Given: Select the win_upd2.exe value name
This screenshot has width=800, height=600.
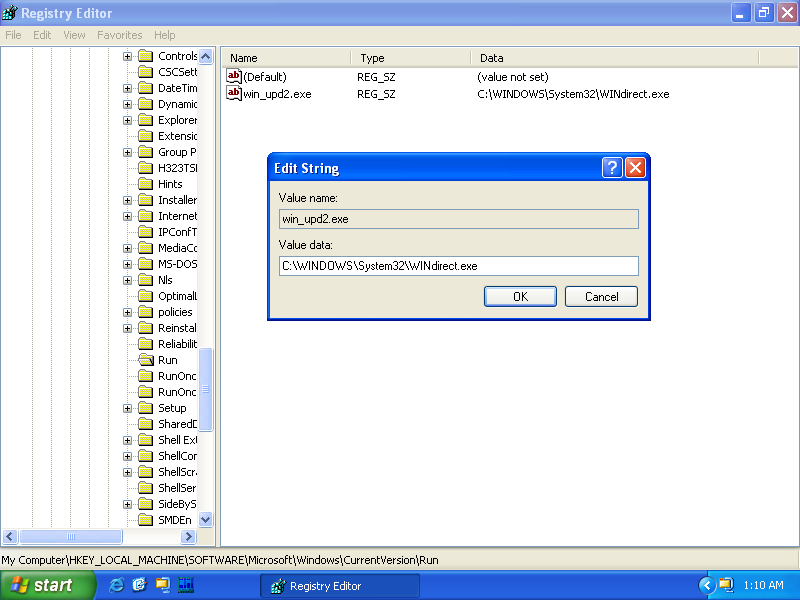Looking at the screenshot, I should [x=277, y=94].
